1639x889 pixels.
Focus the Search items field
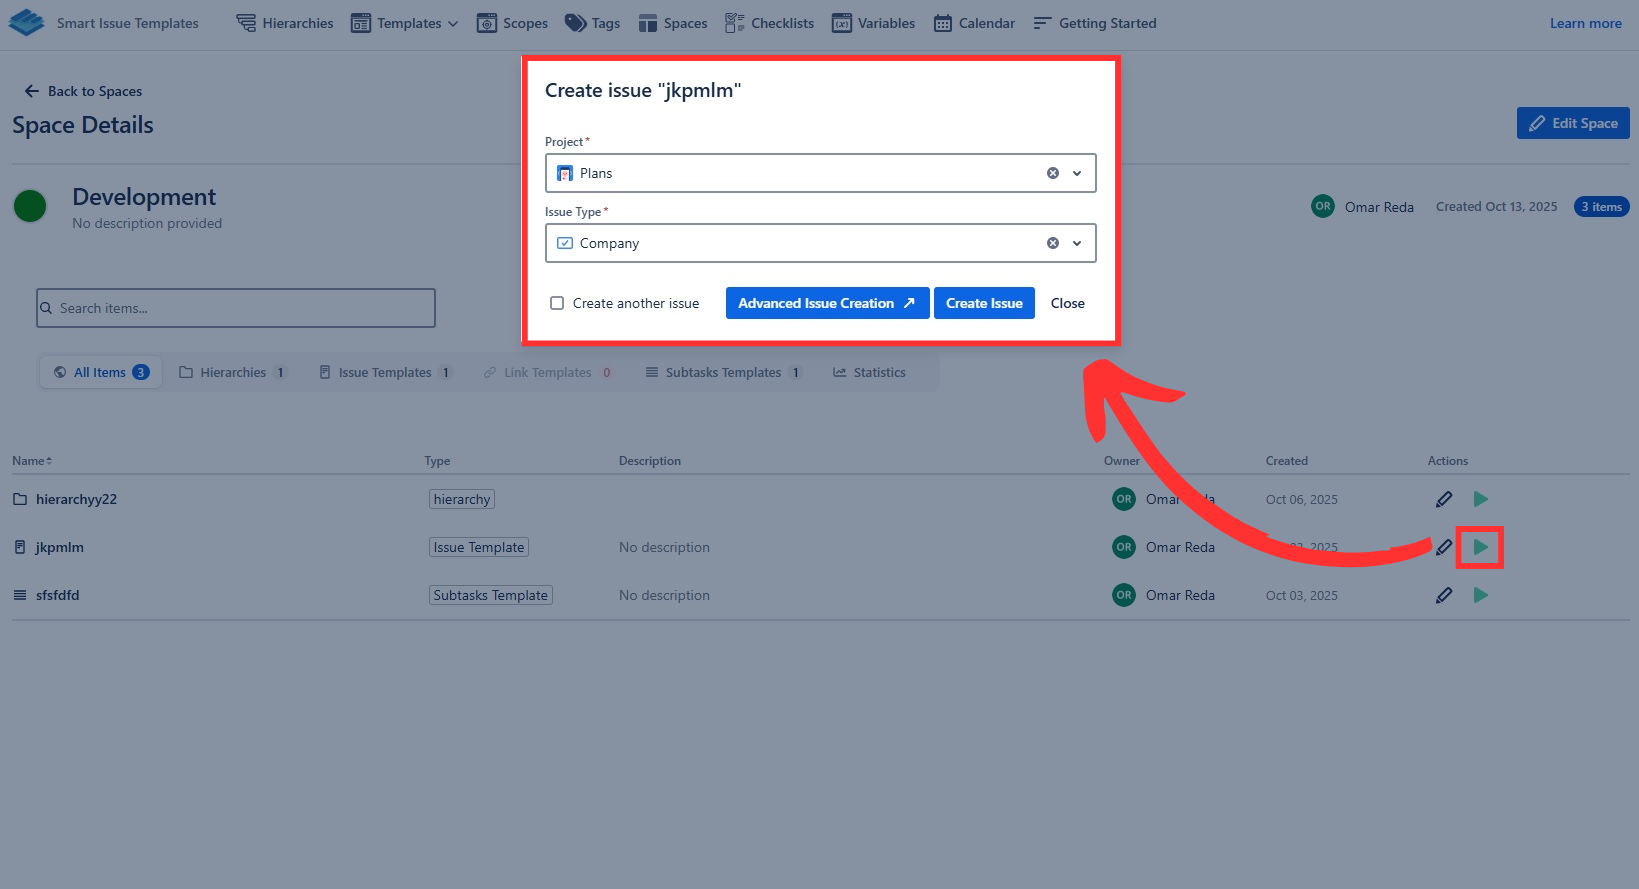tap(235, 308)
